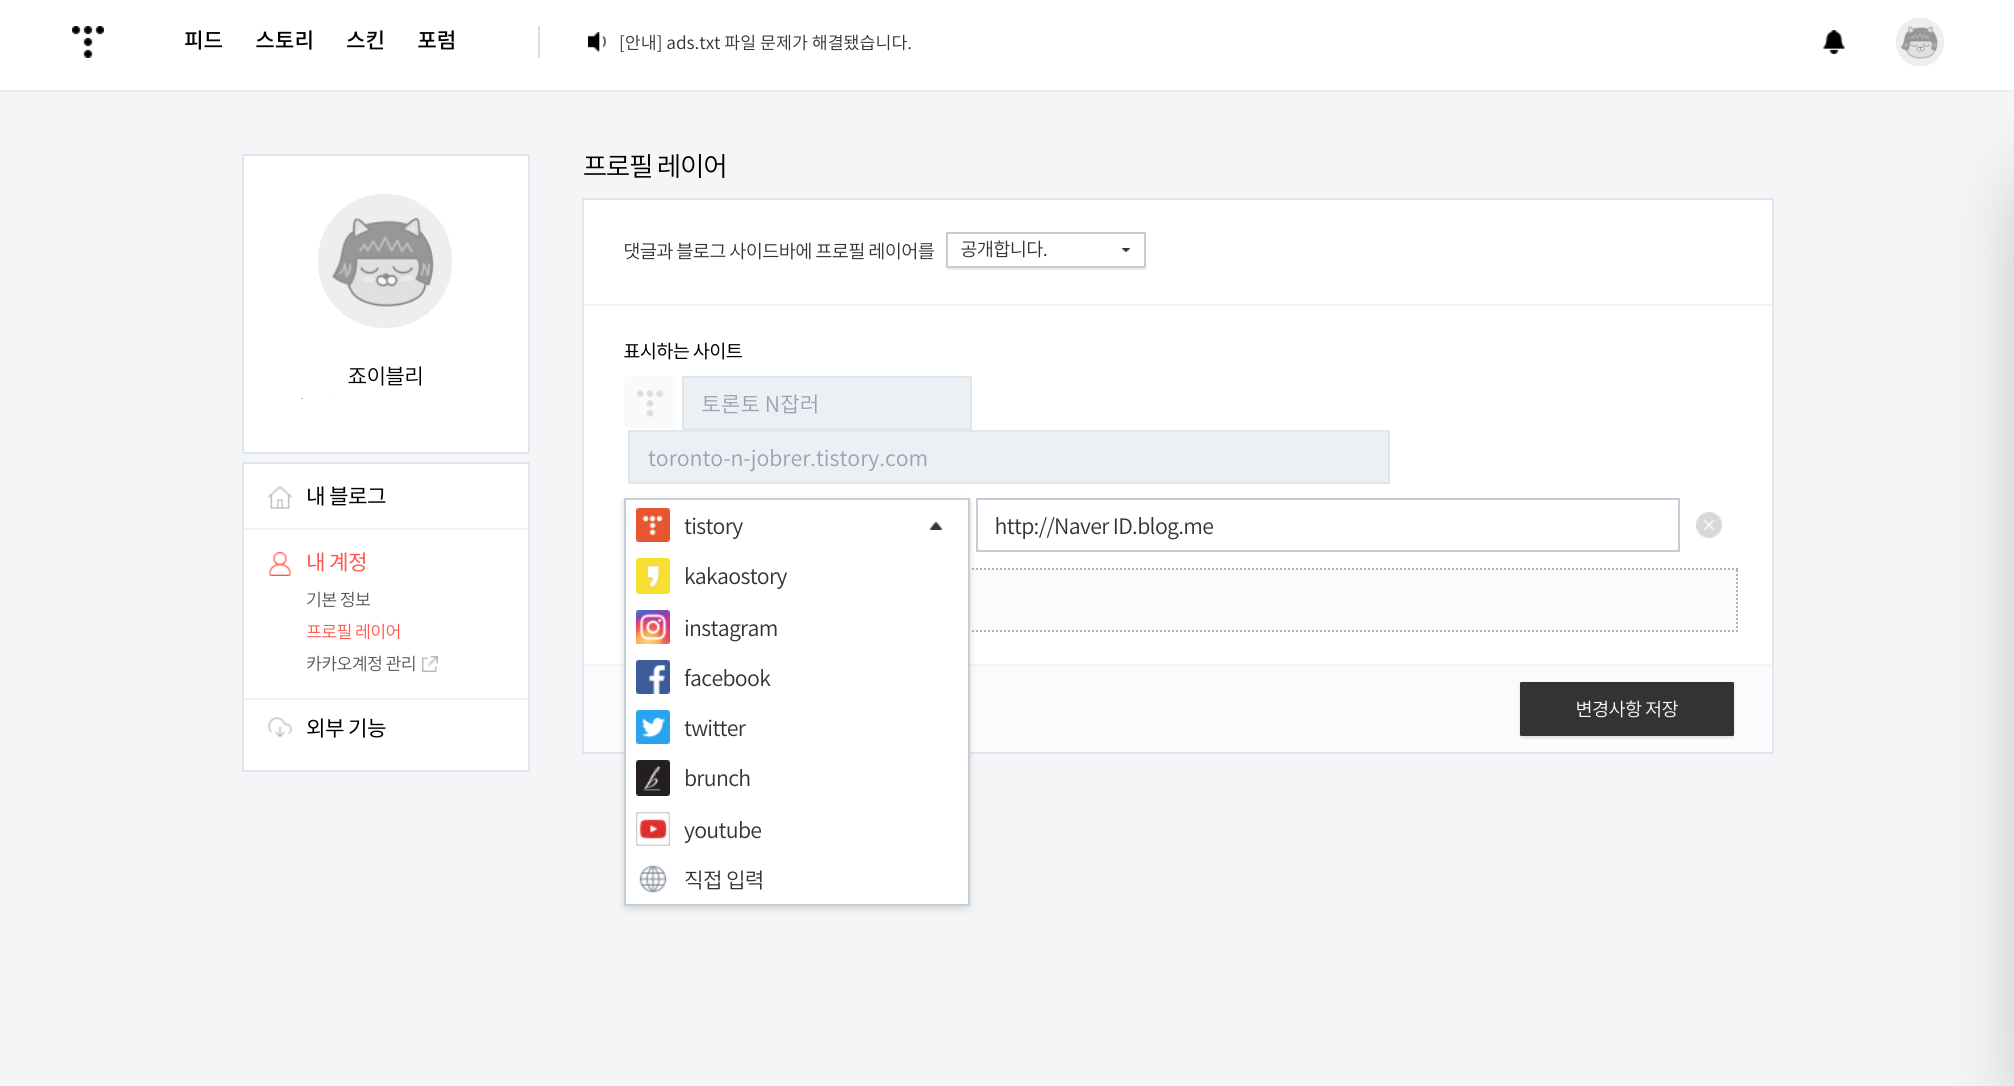Click the 변경사항 저장 button
The image size is (2014, 1086).
(1626, 709)
